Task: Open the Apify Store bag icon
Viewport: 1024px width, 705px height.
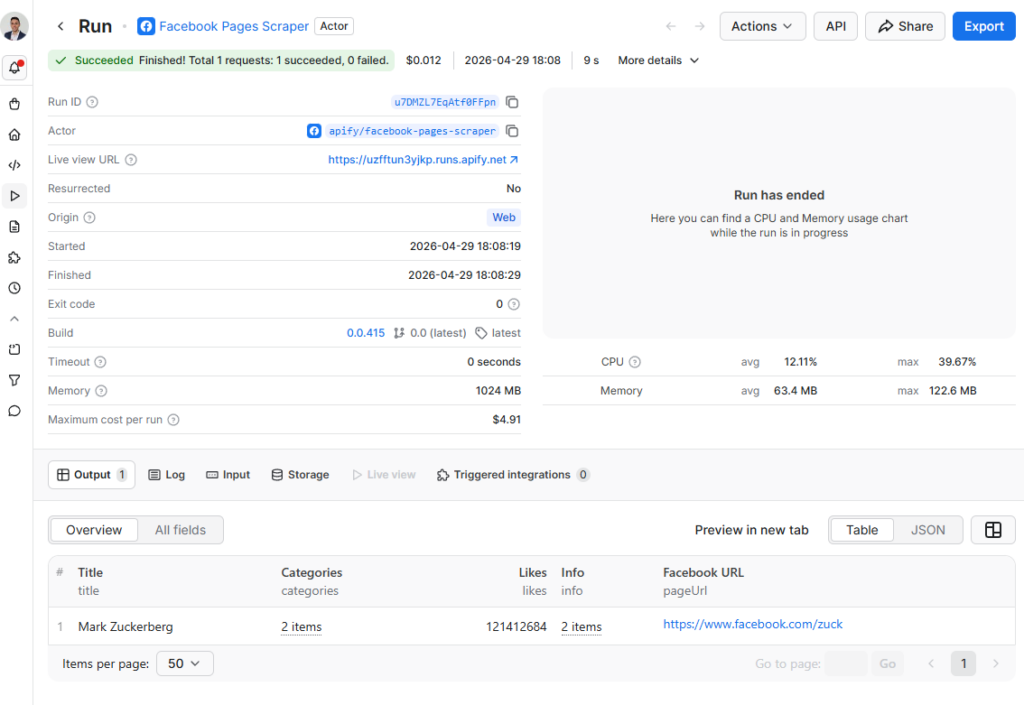Action: point(14,104)
